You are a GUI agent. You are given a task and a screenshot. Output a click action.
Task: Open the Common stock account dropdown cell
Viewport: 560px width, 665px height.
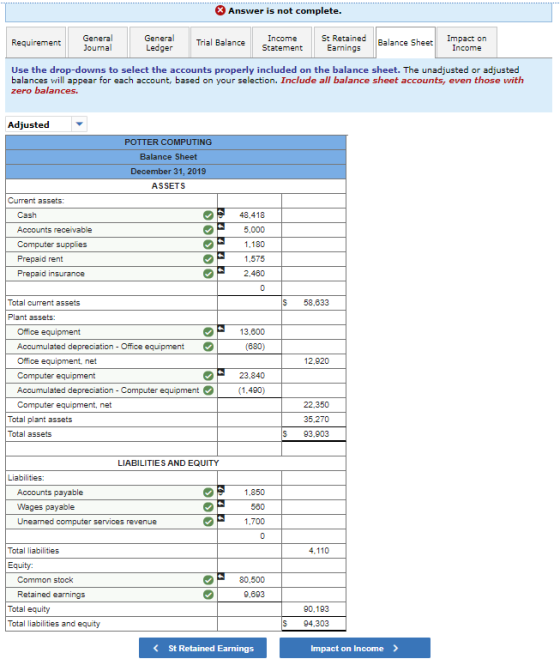[112, 579]
